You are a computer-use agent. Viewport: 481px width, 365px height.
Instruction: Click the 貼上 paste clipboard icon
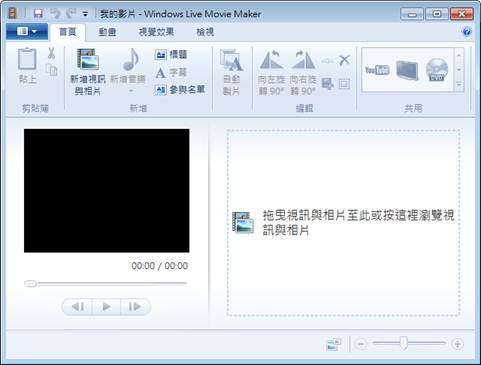click(x=27, y=59)
